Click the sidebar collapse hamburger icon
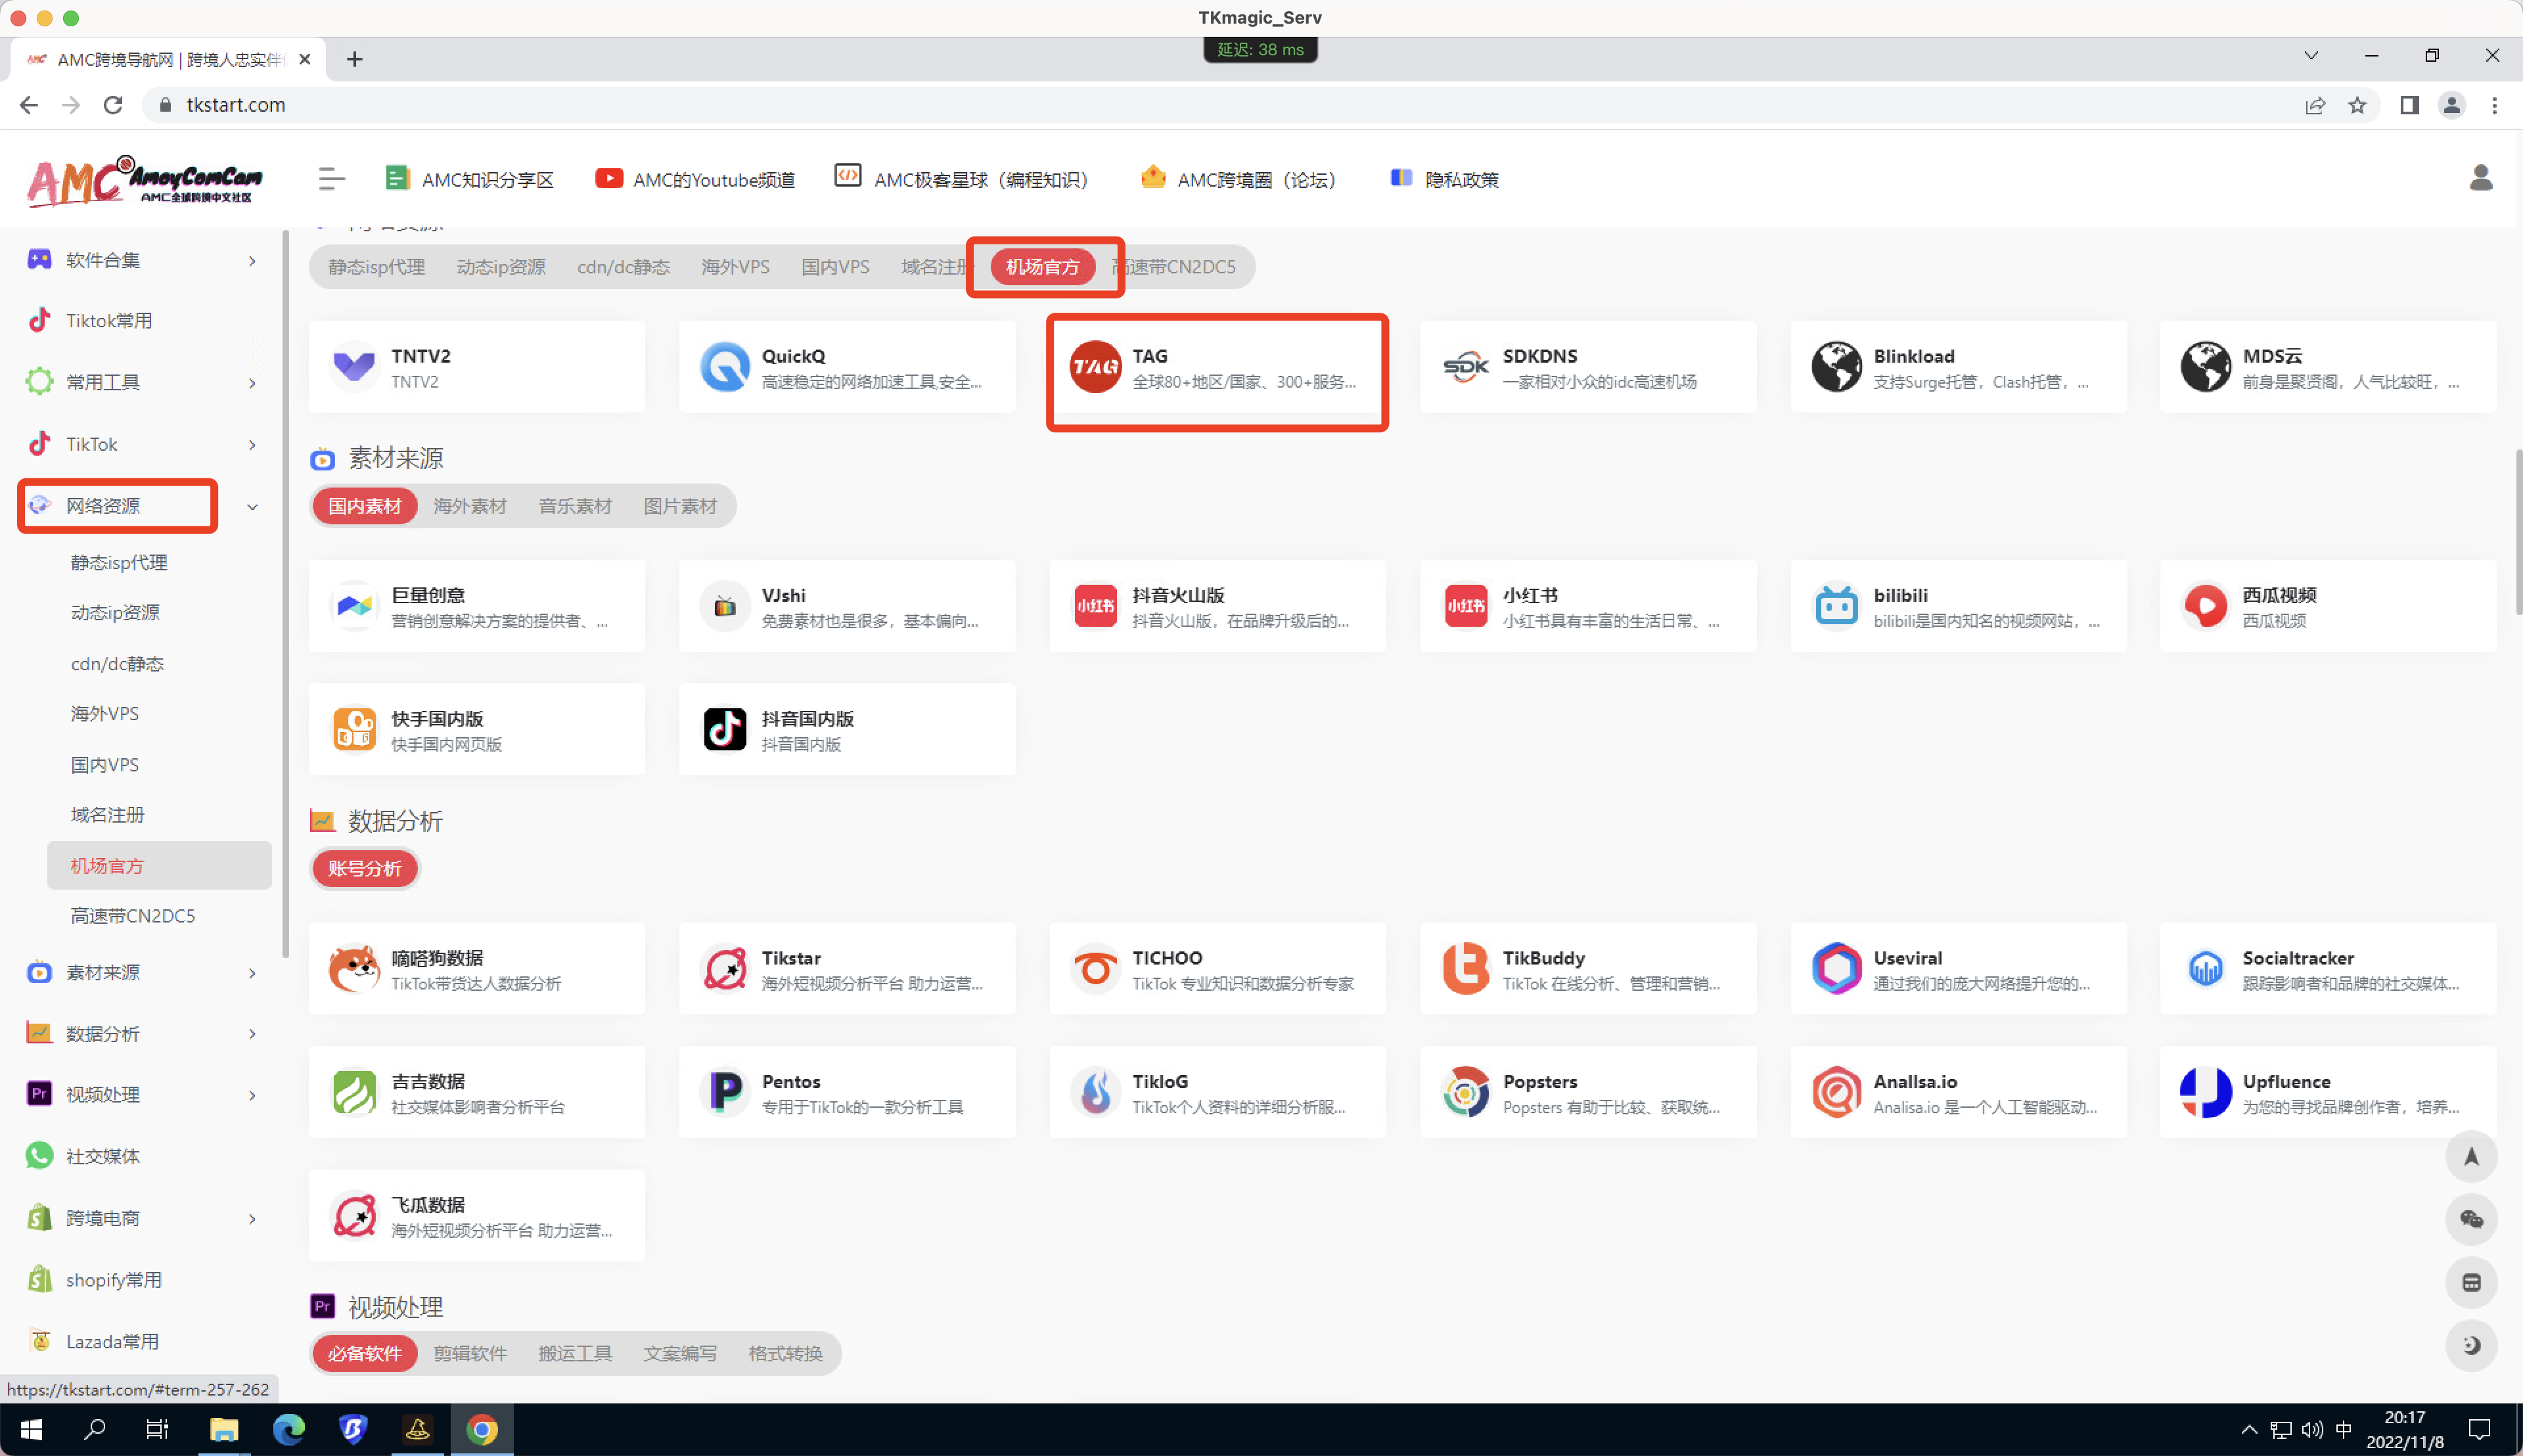 (x=331, y=179)
